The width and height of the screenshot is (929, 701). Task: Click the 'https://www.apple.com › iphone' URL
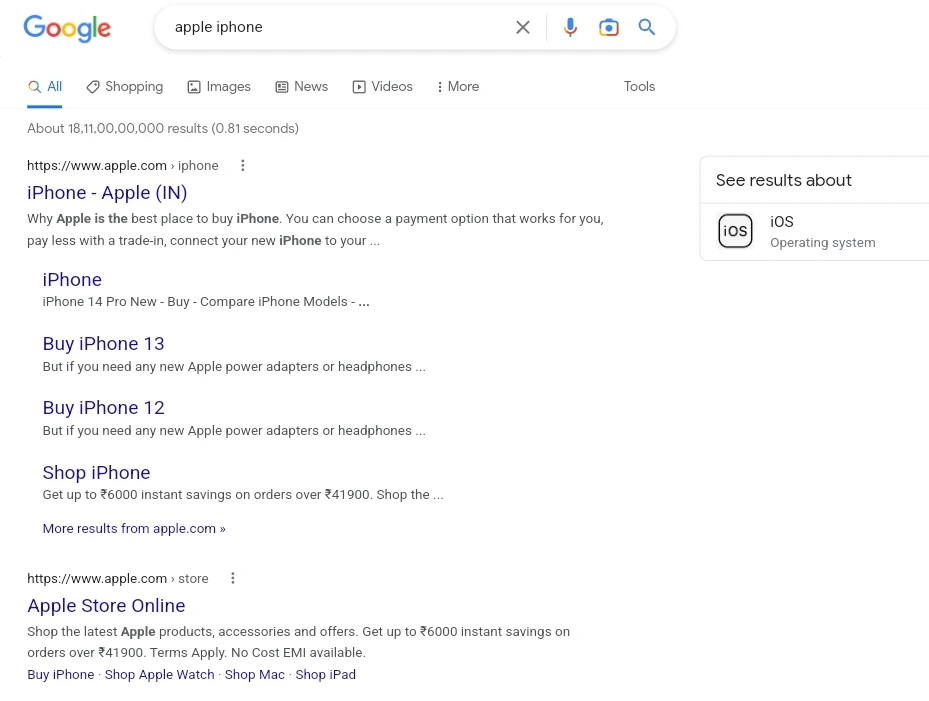pos(123,165)
